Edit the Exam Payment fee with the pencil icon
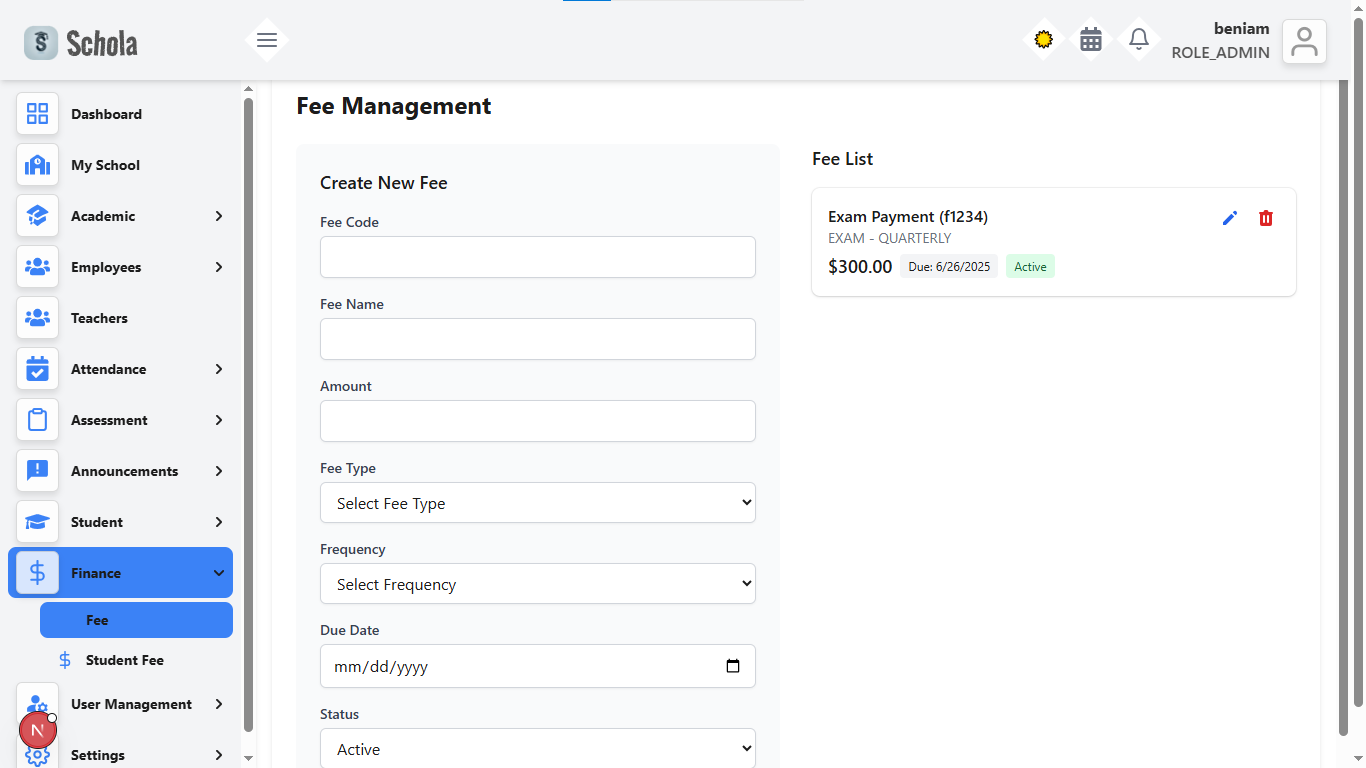 [1229, 217]
